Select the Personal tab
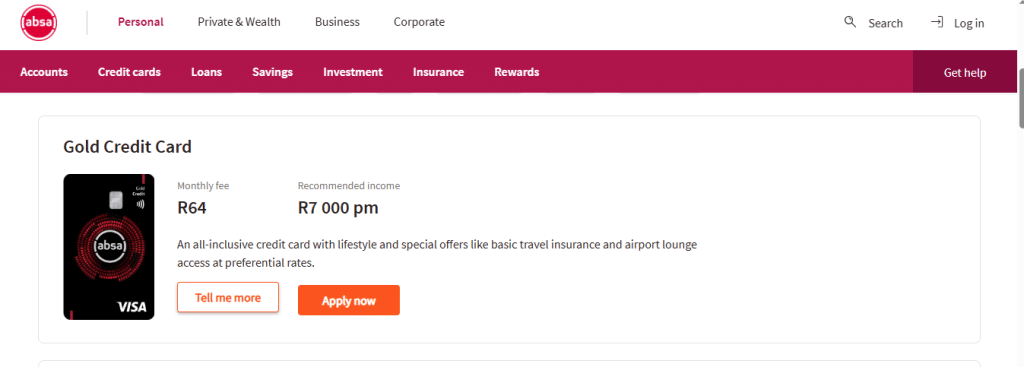This screenshot has width=1024, height=367. pyautogui.click(x=140, y=22)
